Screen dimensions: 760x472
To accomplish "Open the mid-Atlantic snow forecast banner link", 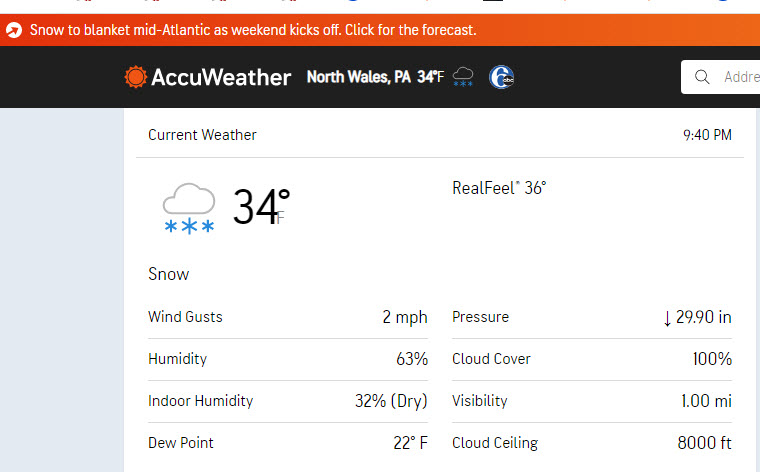I will (x=253, y=30).
